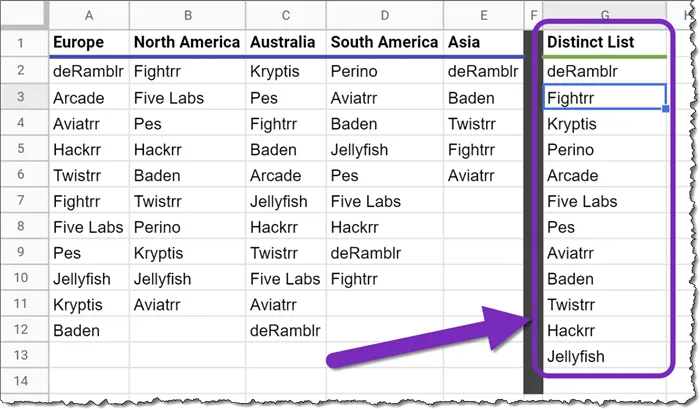Click Hackrr in the Distinct List column

pos(604,330)
